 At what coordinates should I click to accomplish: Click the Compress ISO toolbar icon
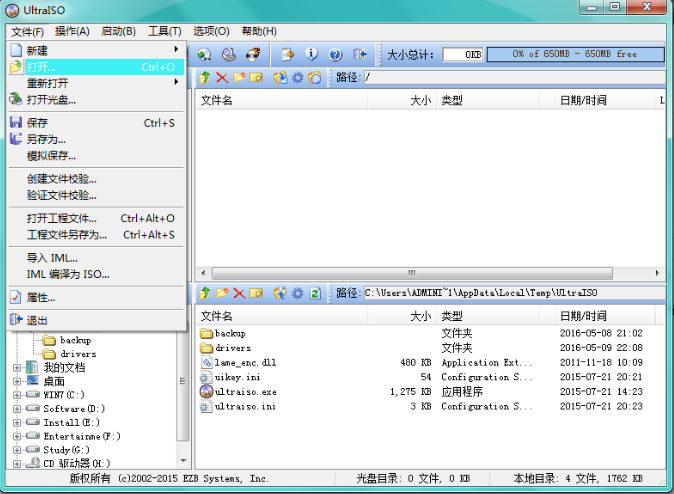[x=287, y=54]
